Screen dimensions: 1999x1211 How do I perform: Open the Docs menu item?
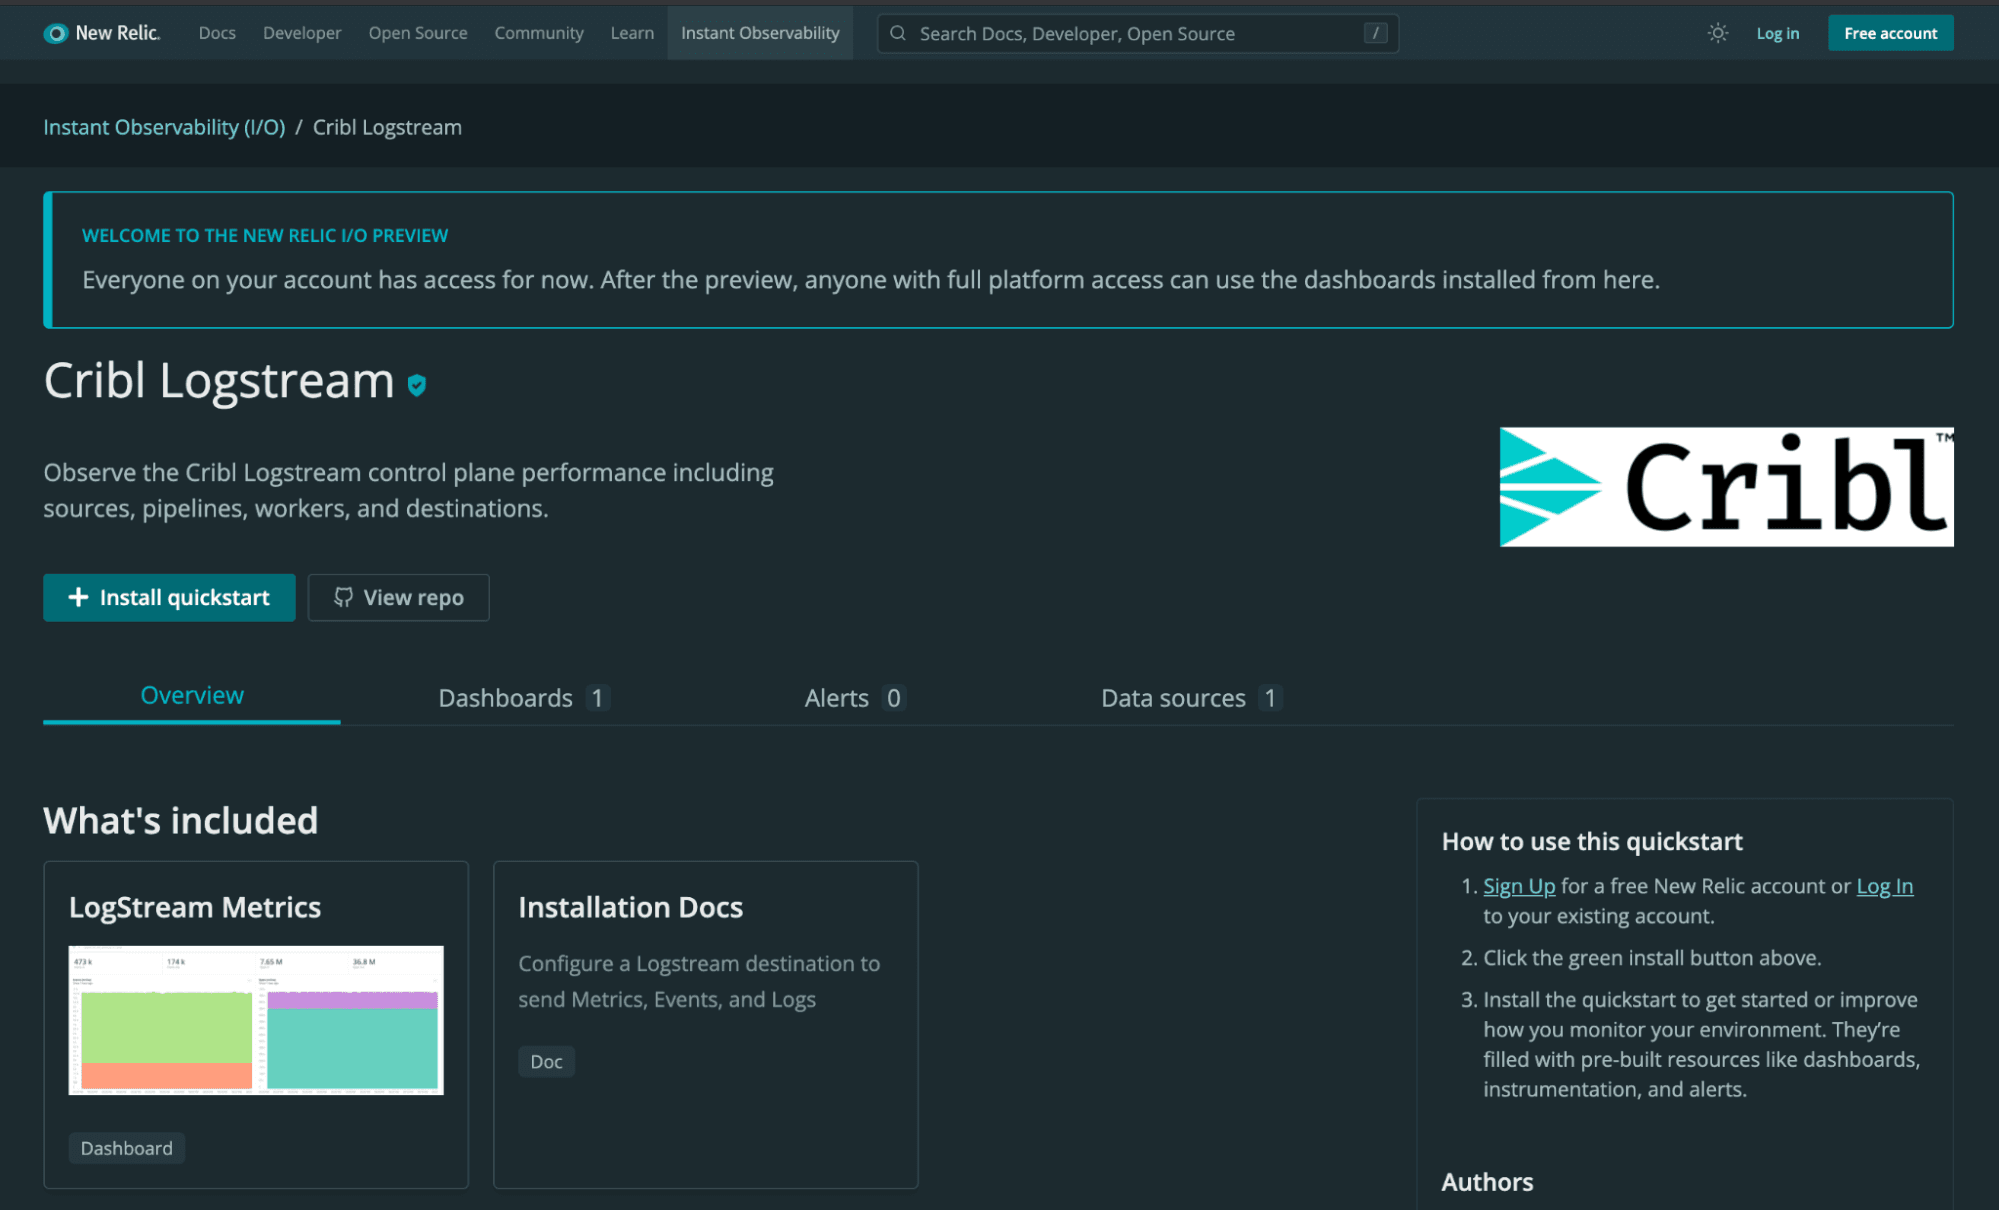(217, 33)
